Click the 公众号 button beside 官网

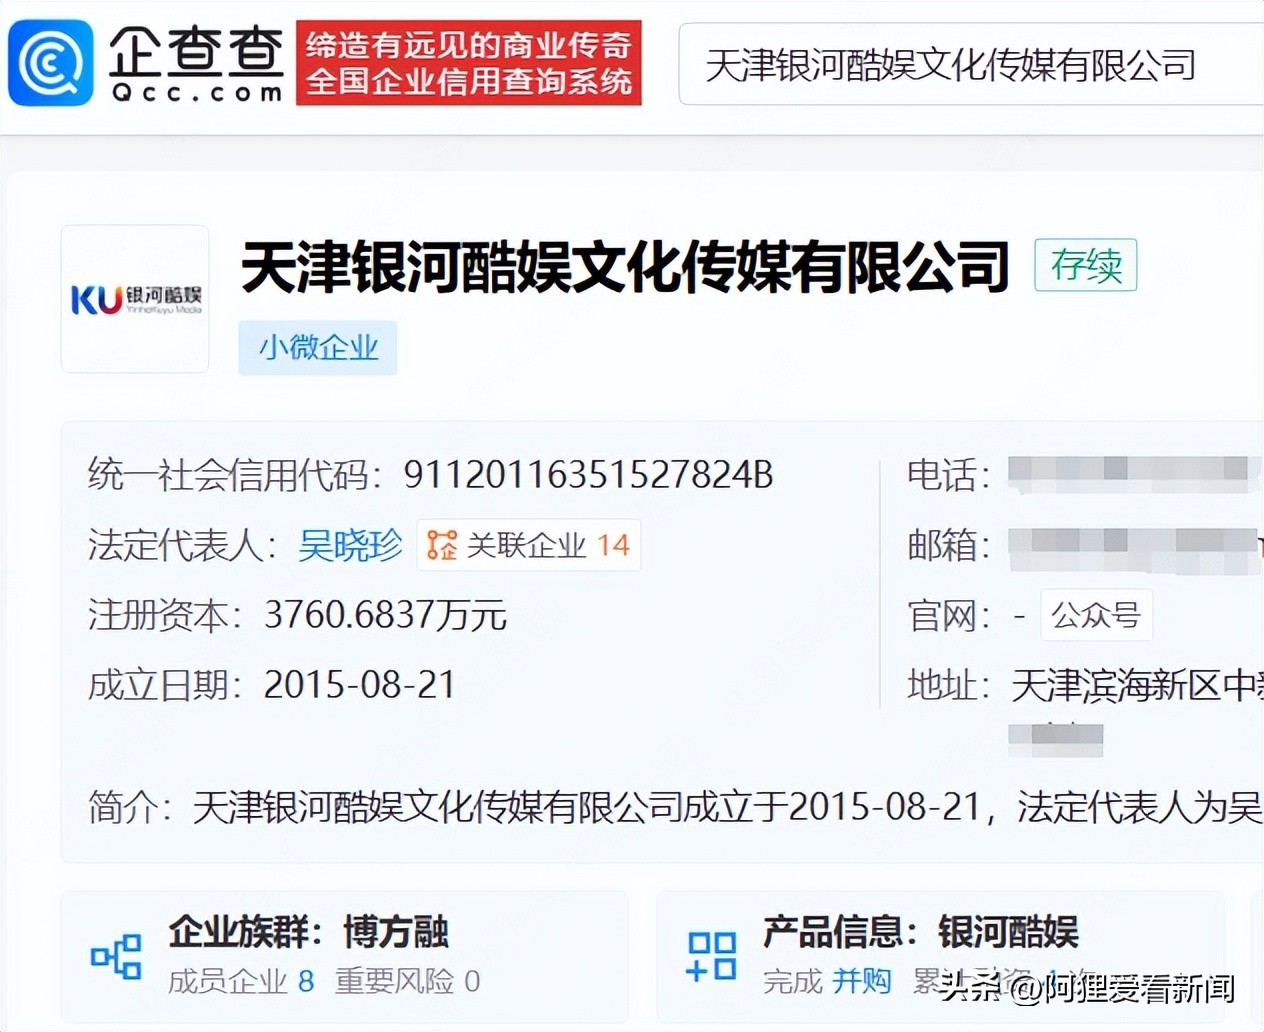[1096, 614]
